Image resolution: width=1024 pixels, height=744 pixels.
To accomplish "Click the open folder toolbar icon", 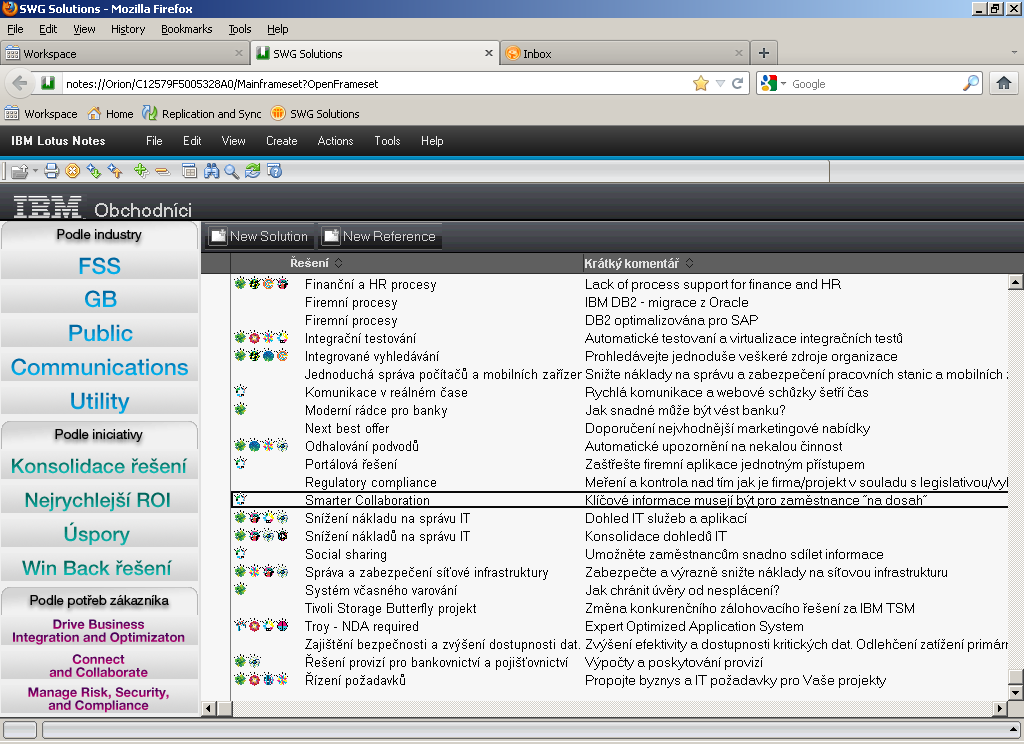I will [19, 172].
